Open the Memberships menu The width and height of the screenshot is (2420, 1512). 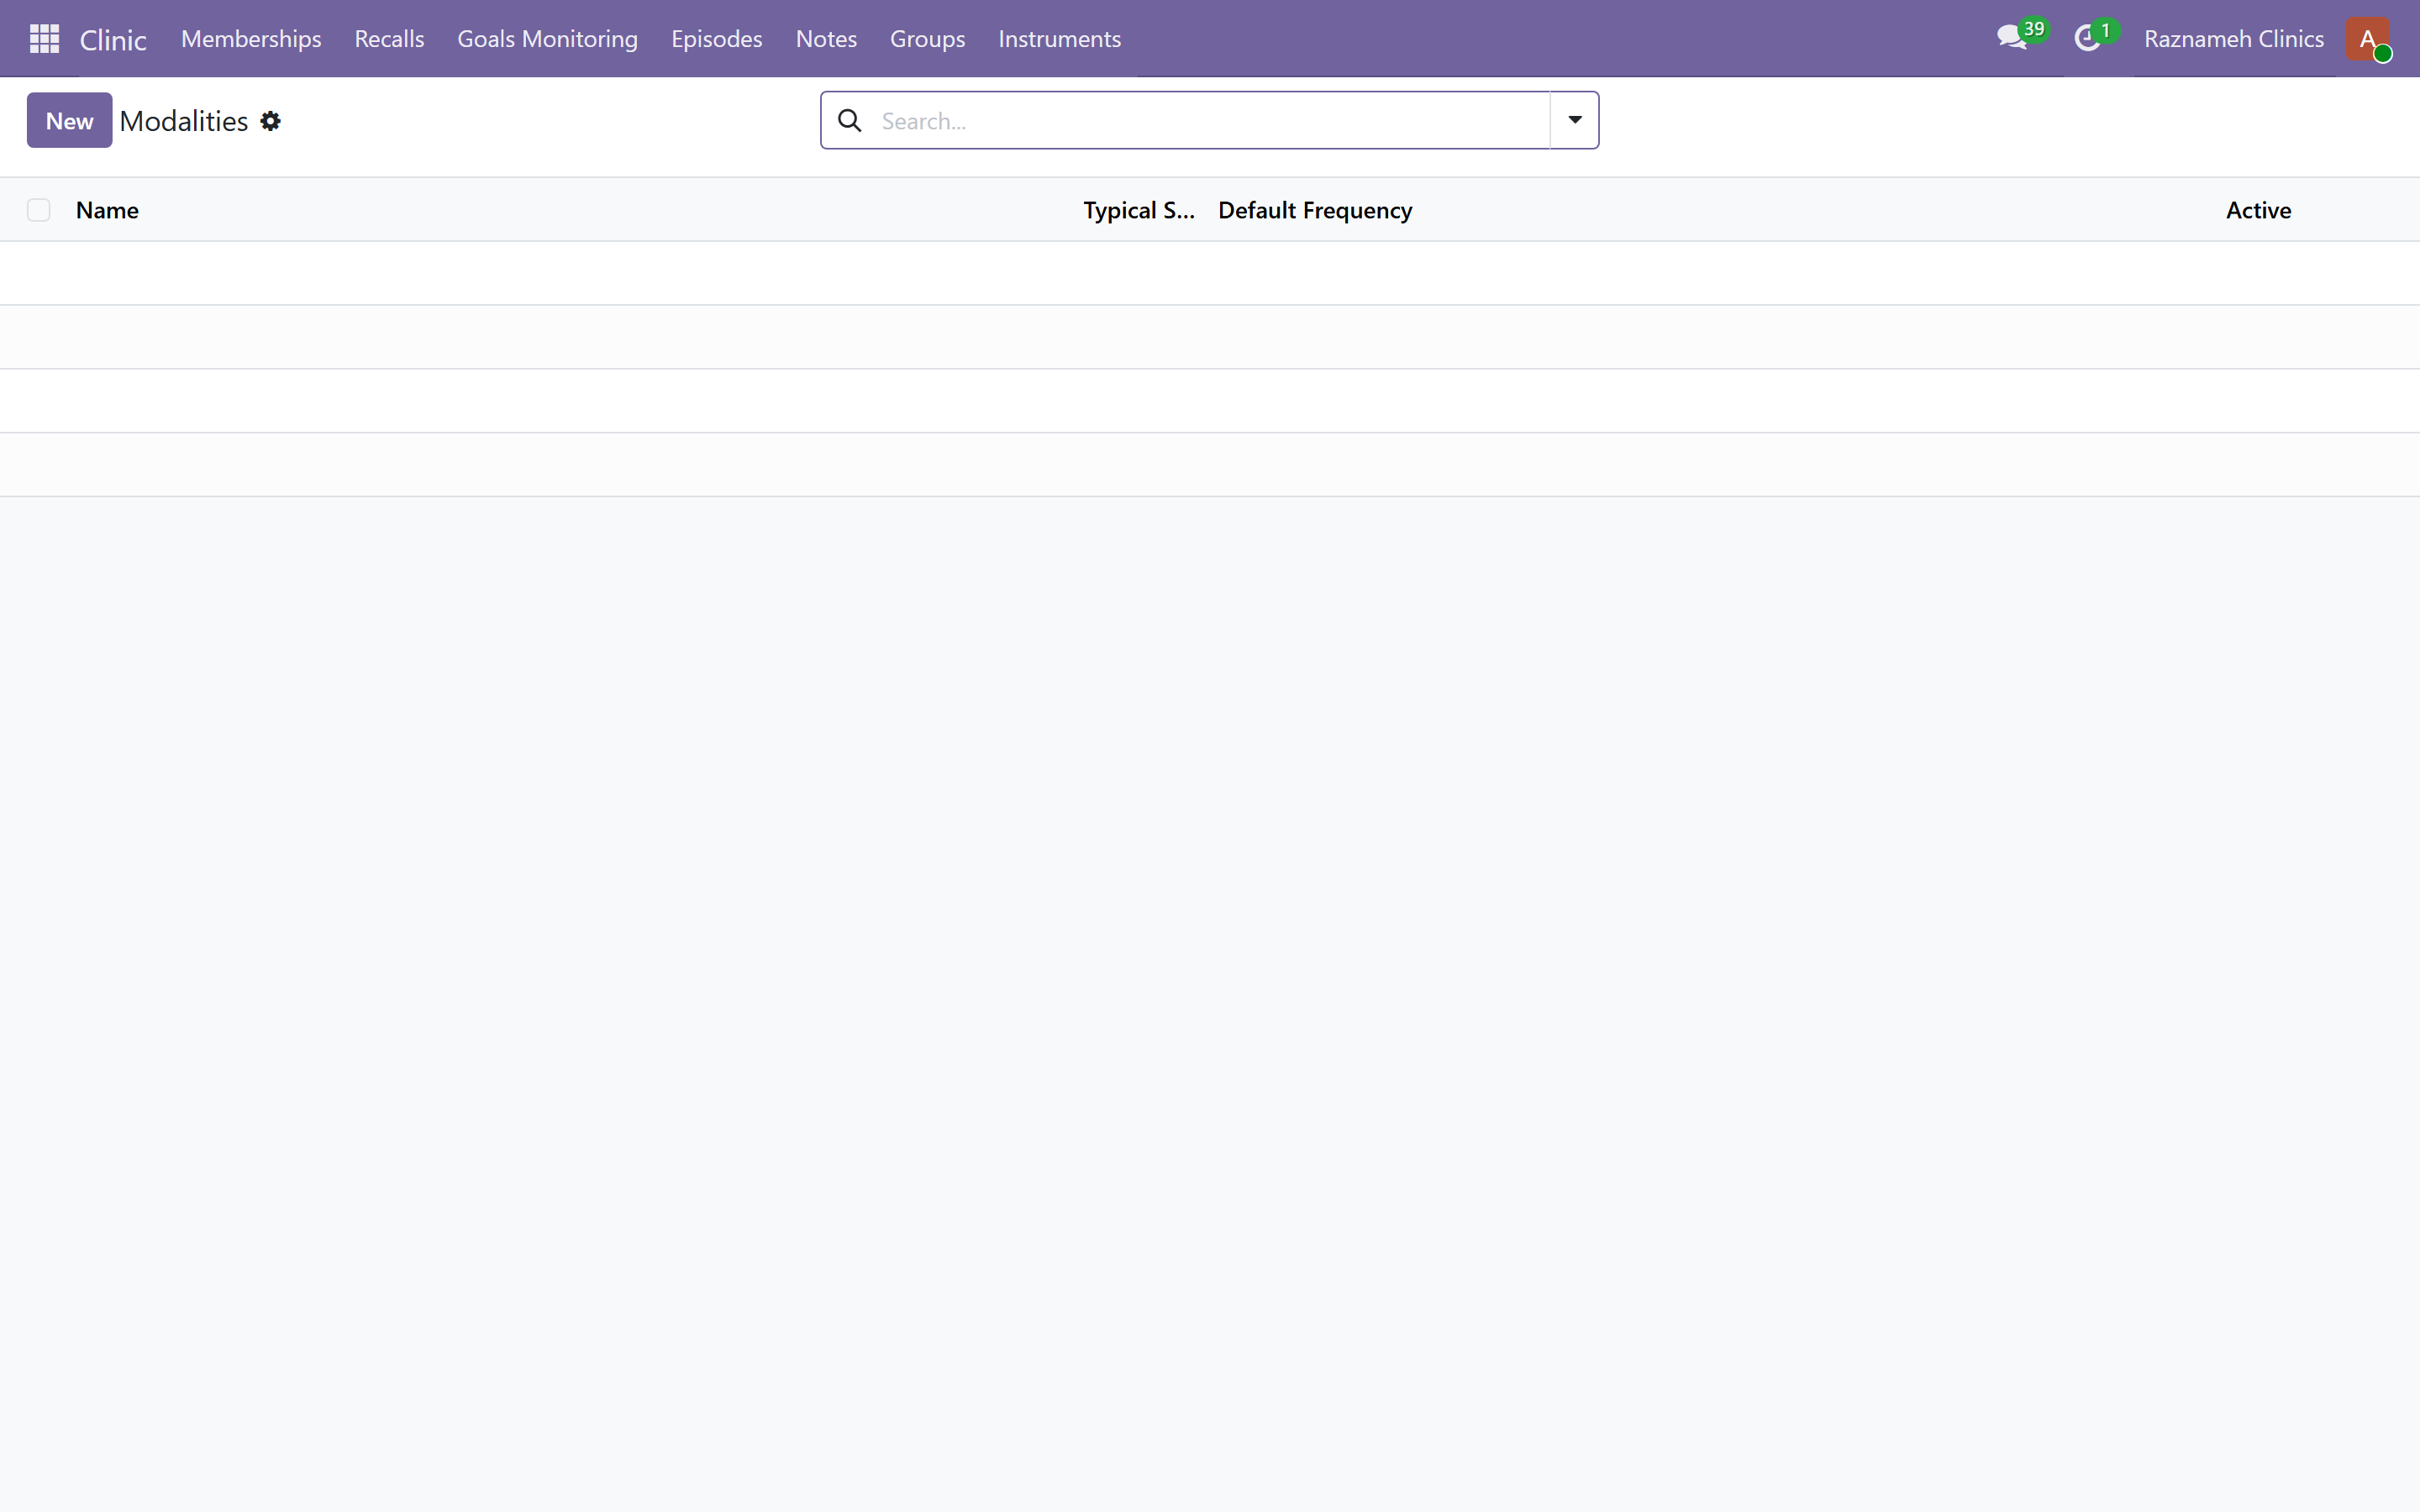click(x=251, y=39)
